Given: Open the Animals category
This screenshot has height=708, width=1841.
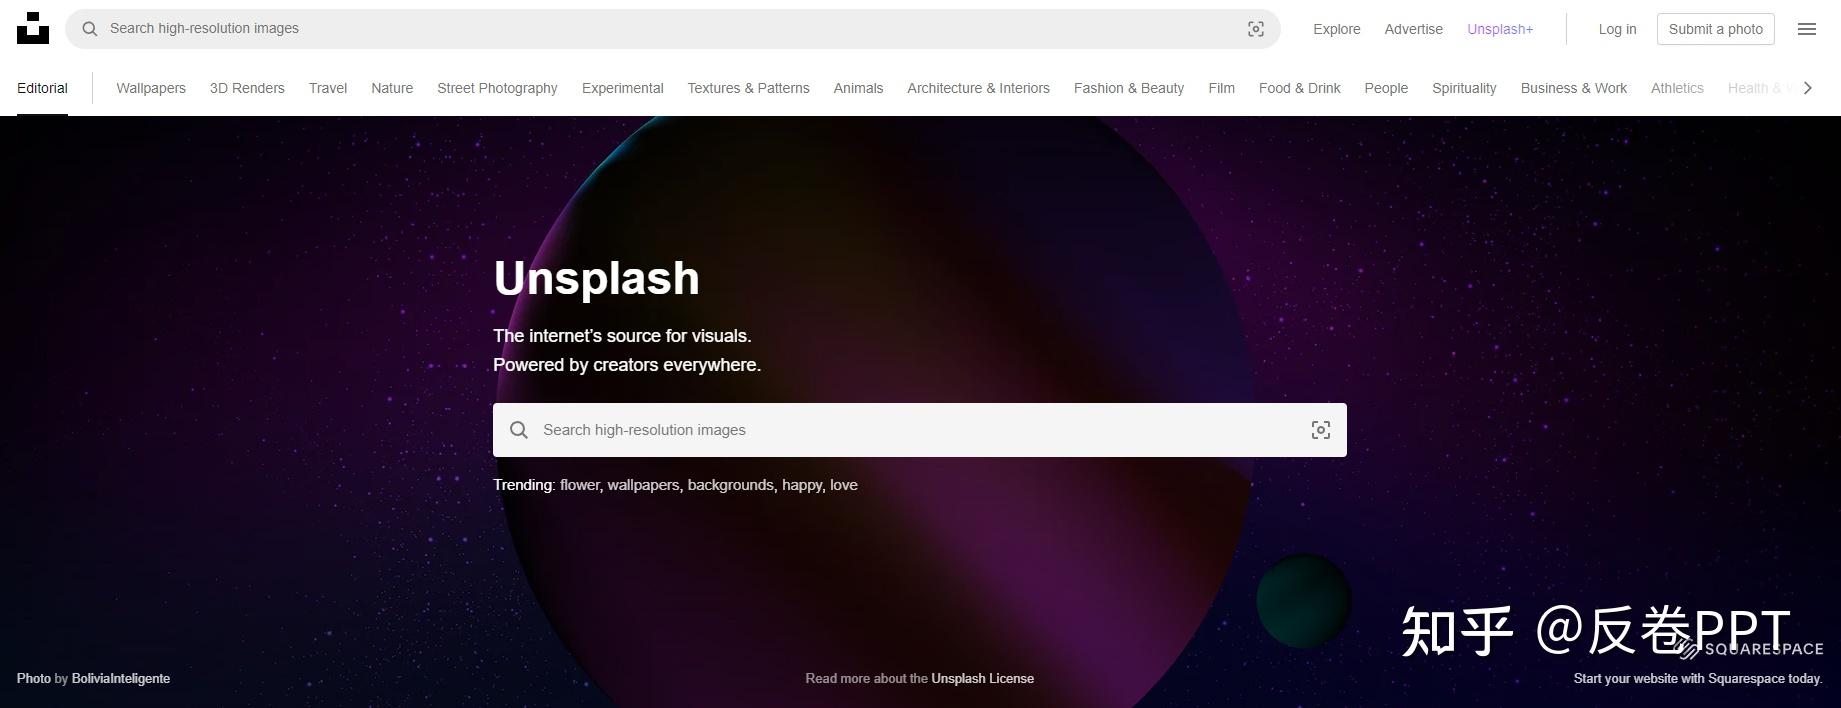Looking at the screenshot, I should pos(858,88).
